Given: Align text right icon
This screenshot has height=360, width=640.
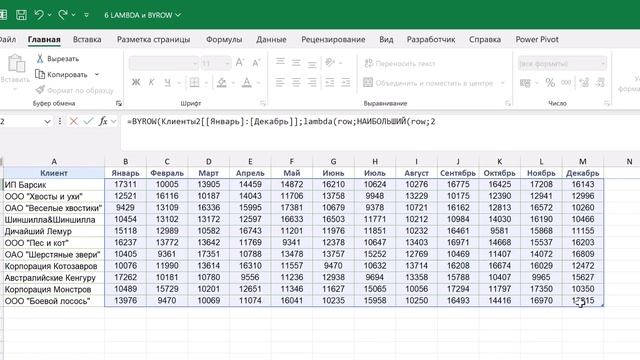Looking at the screenshot, I should (x=312, y=82).
